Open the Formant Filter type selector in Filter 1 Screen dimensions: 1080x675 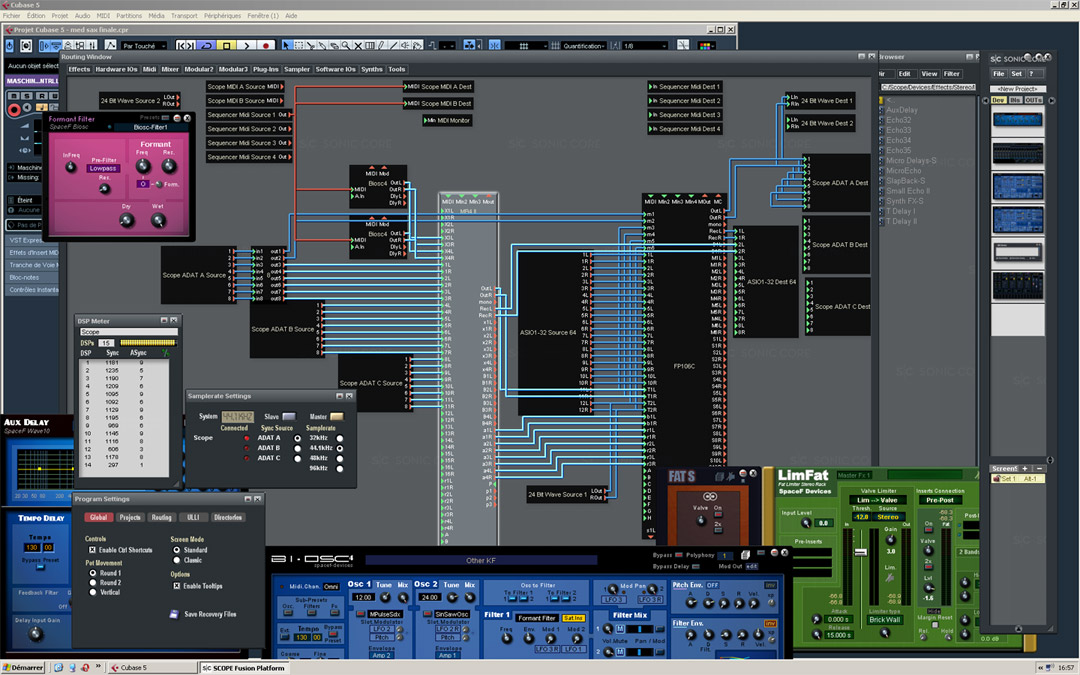(x=537, y=618)
